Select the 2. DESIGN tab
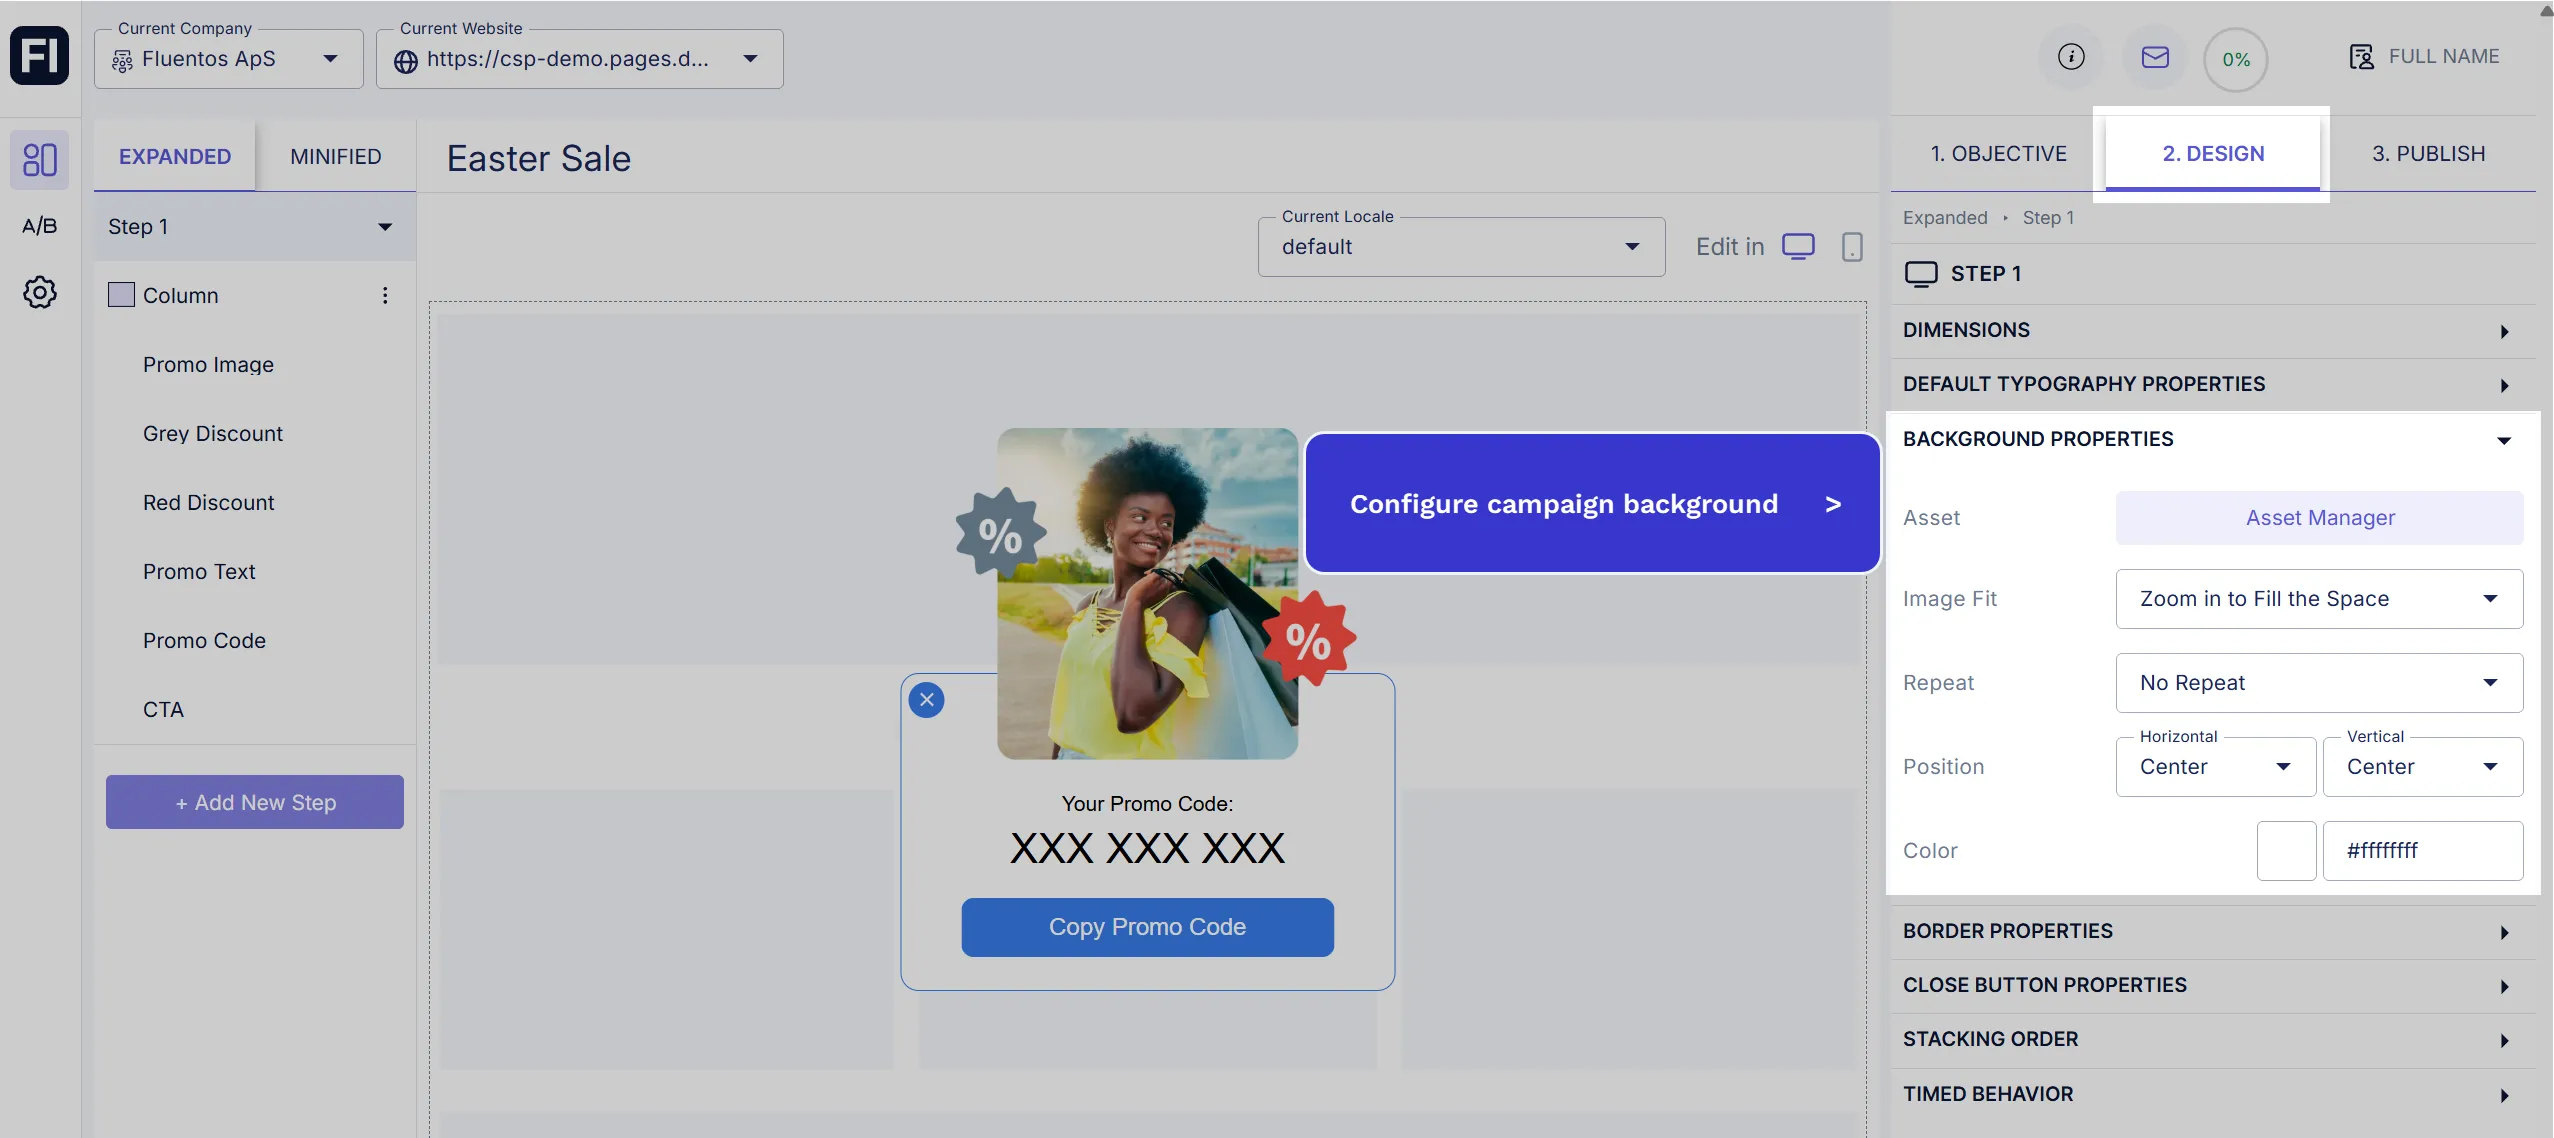Viewport: 2554px width, 1138px height. coord(2213,154)
